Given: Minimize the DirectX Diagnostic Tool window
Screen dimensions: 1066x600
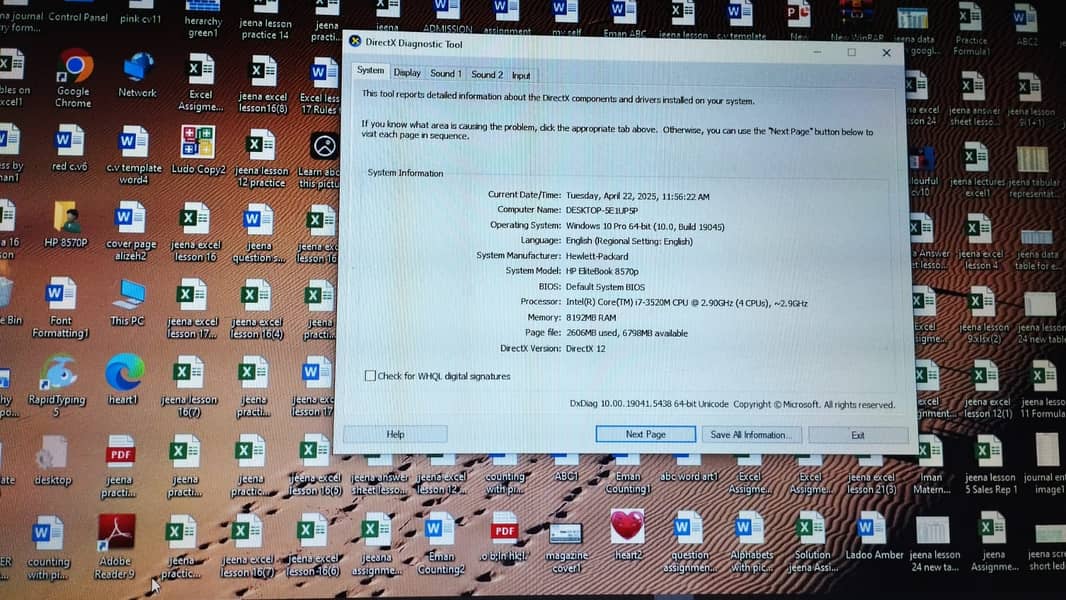Looking at the screenshot, I should (x=817, y=52).
